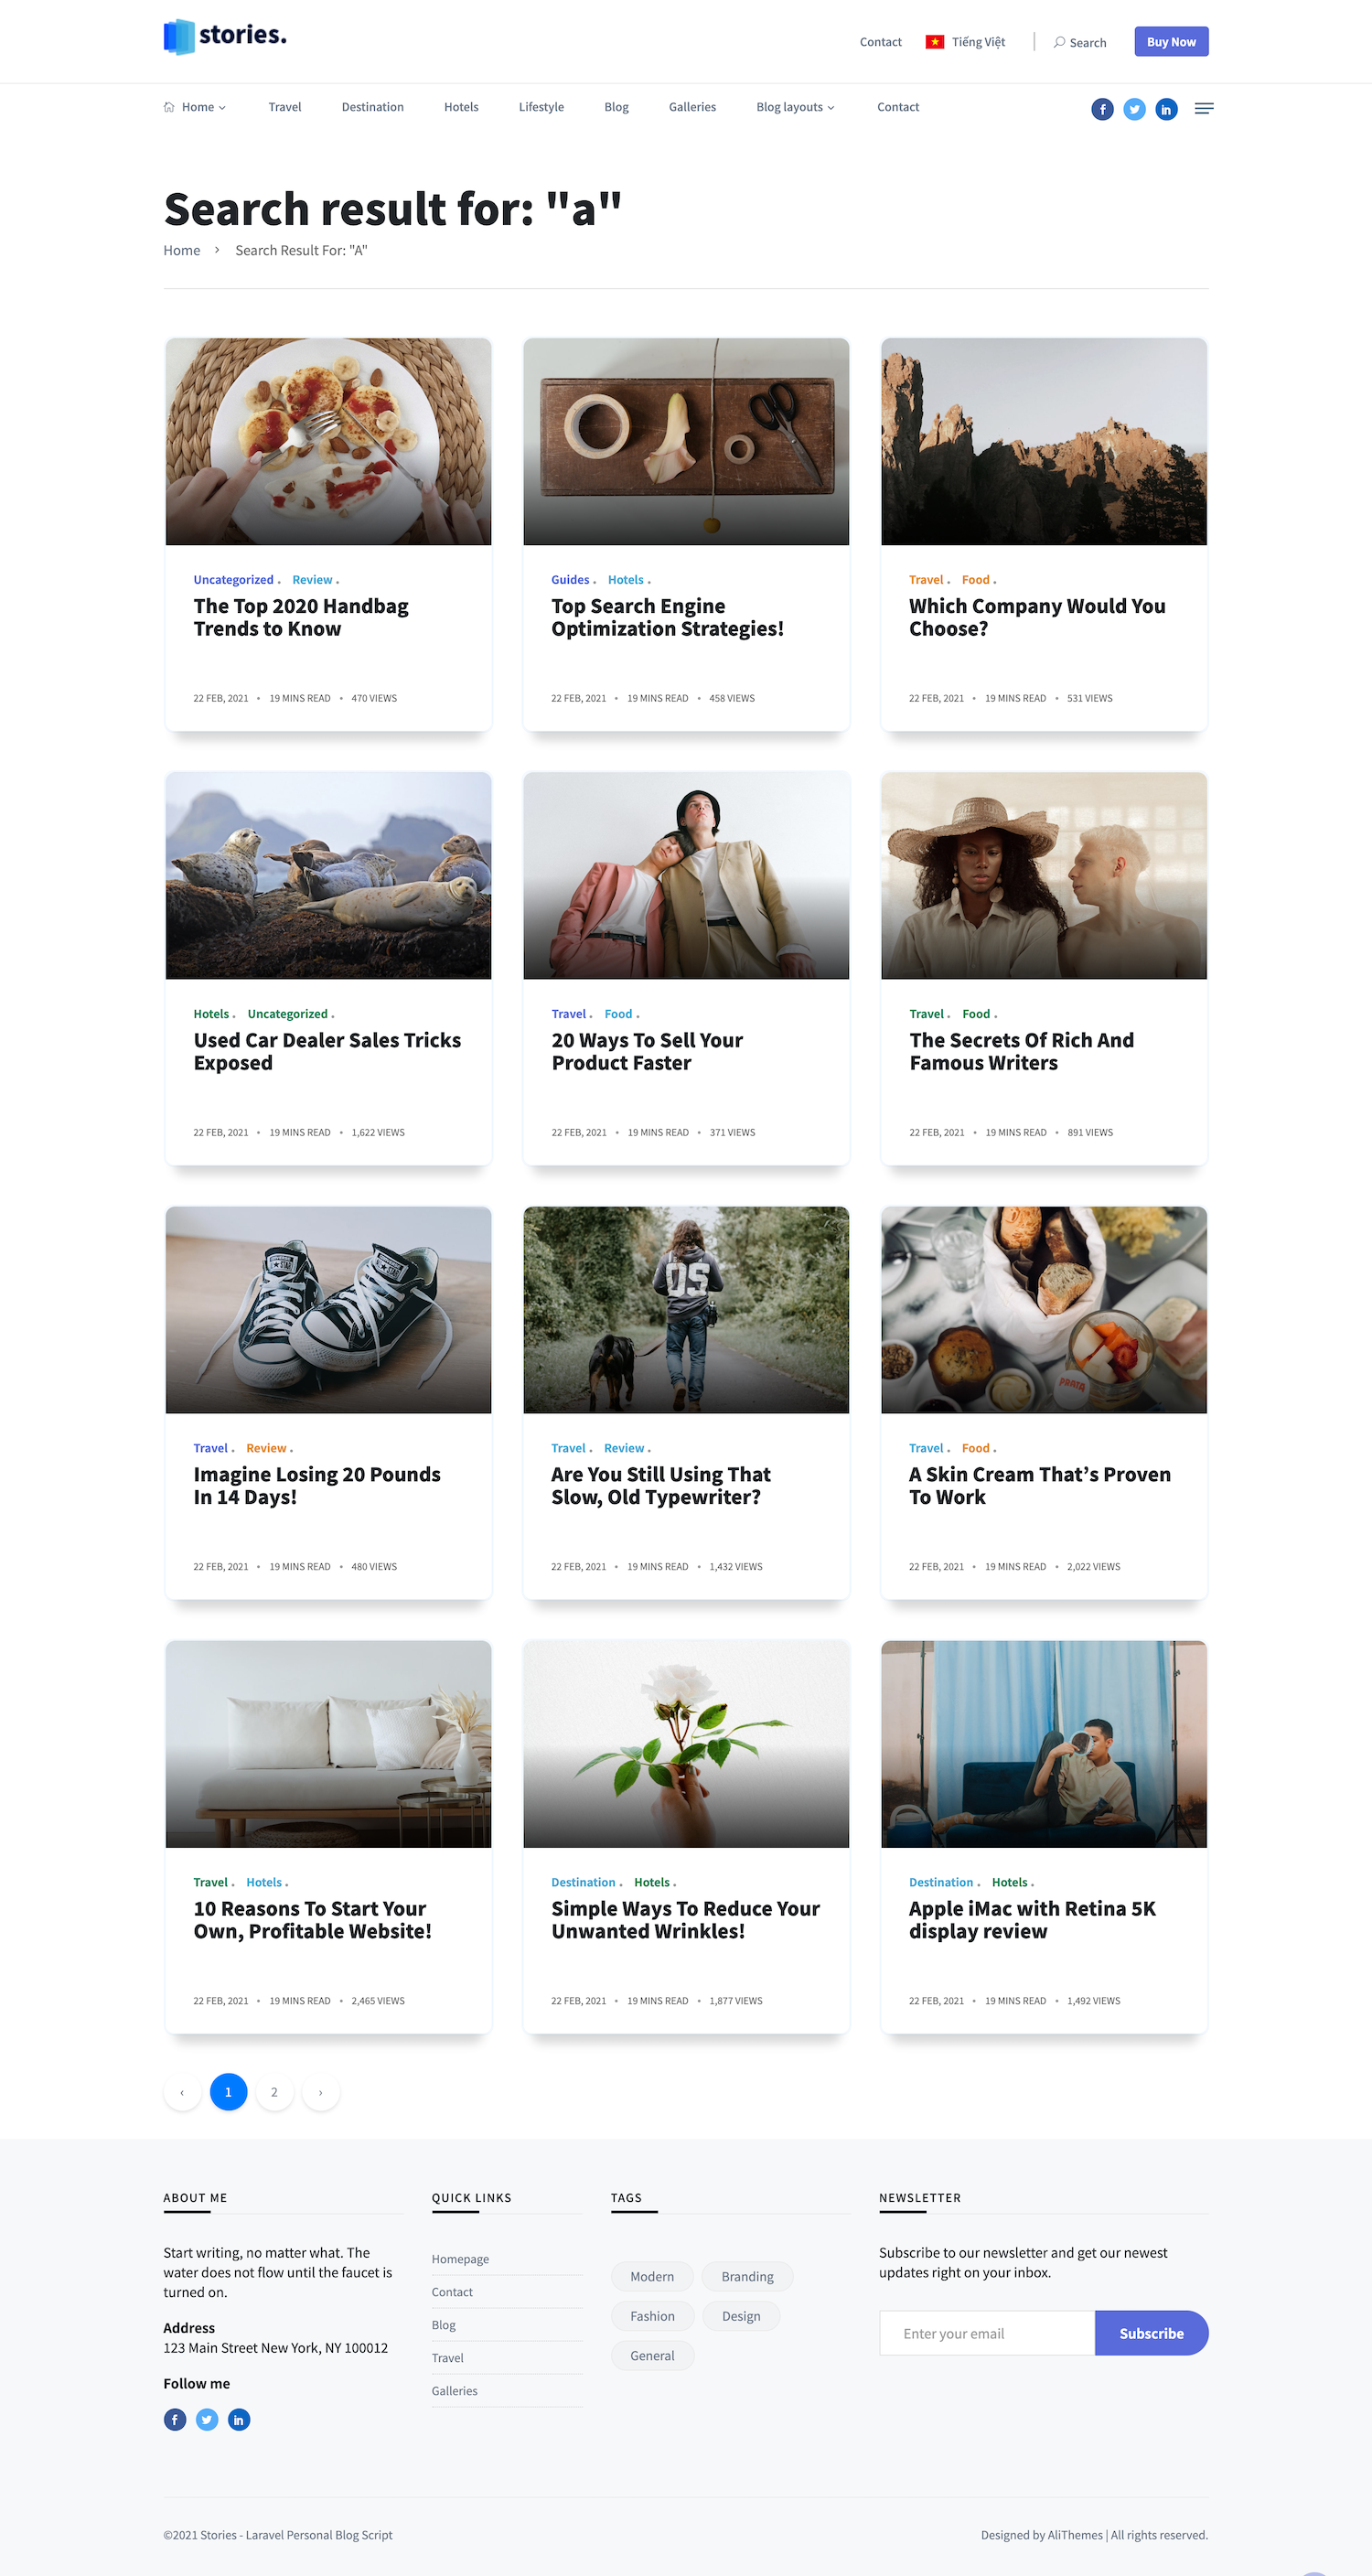Viewport: 1372px width, 2576px height.
Task: Open footer LinkedIn follow icon
Action: click(x=239, y=2419)
